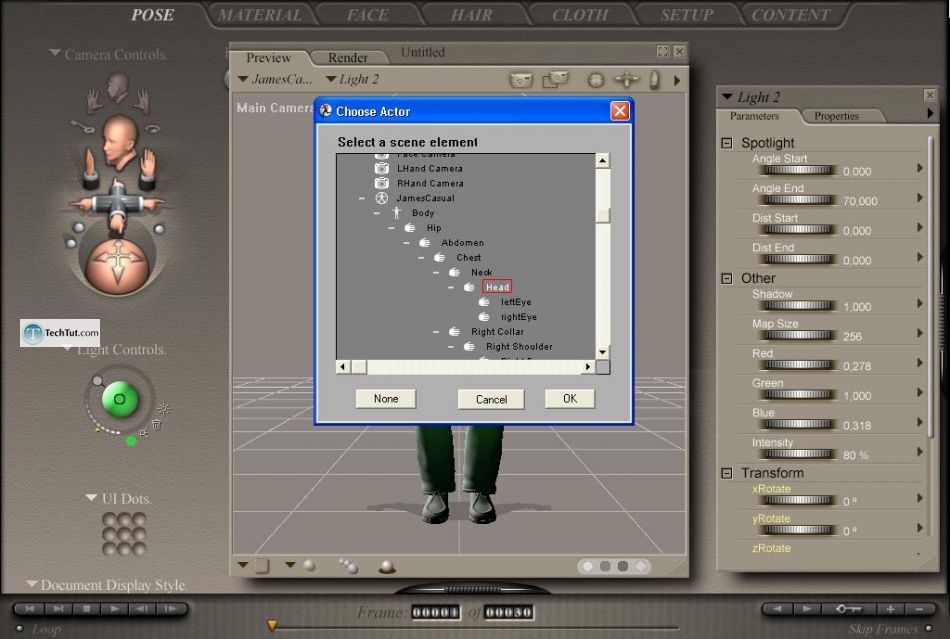The width and height of the screenshot is (950, 639).
Task: Click the render camera icon in preview toolbar
Action: click(521, 80)
